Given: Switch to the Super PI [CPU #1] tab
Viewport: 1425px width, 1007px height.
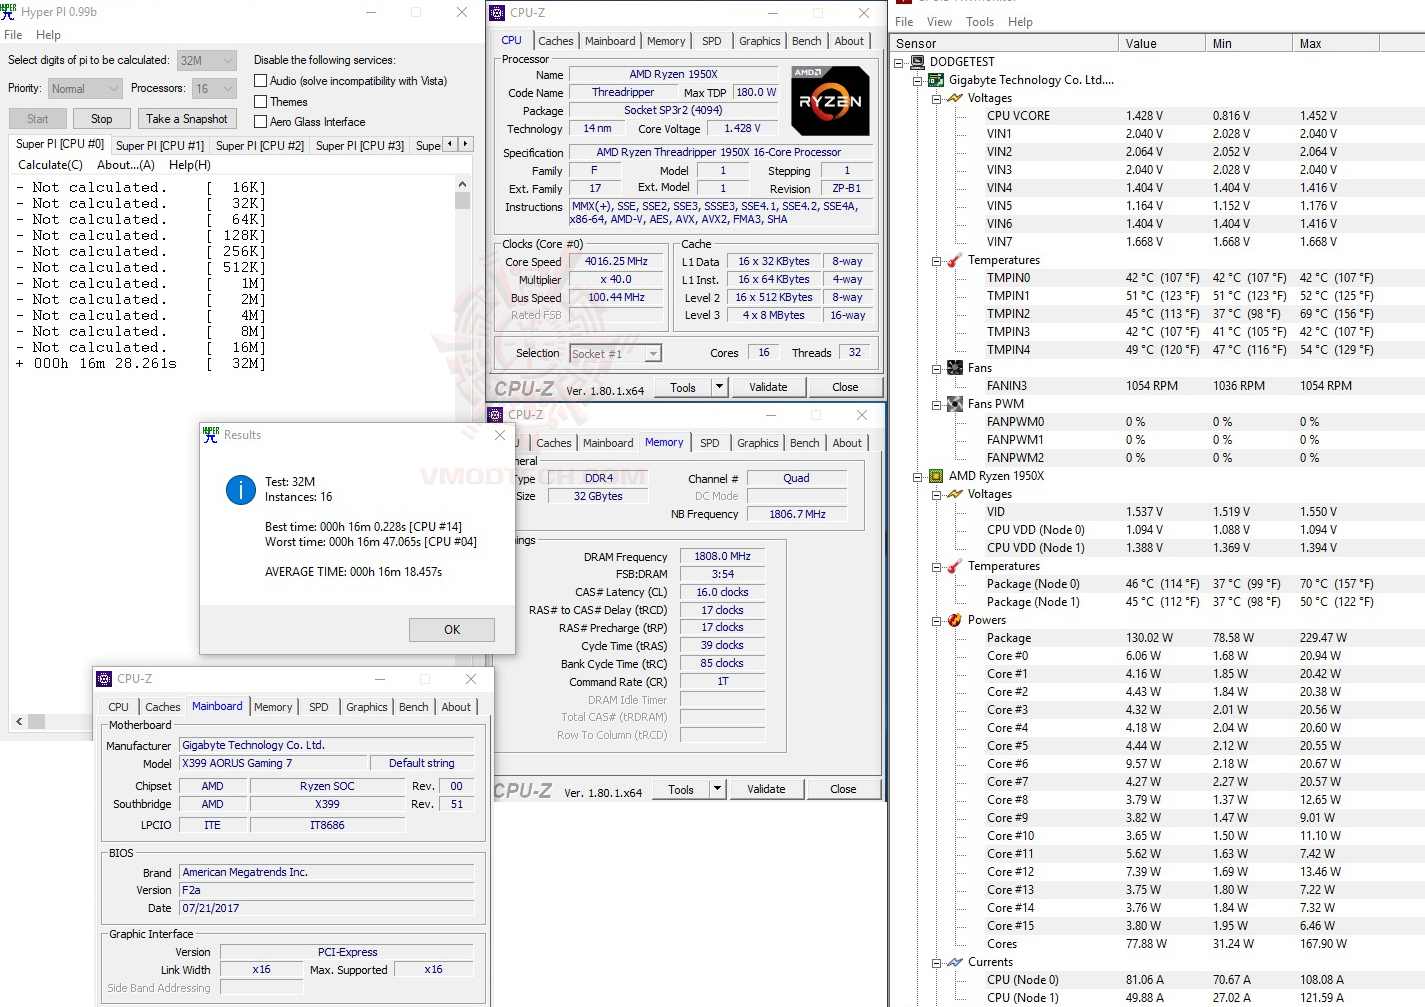Looking at the screenshot, I should pos(160,146).
